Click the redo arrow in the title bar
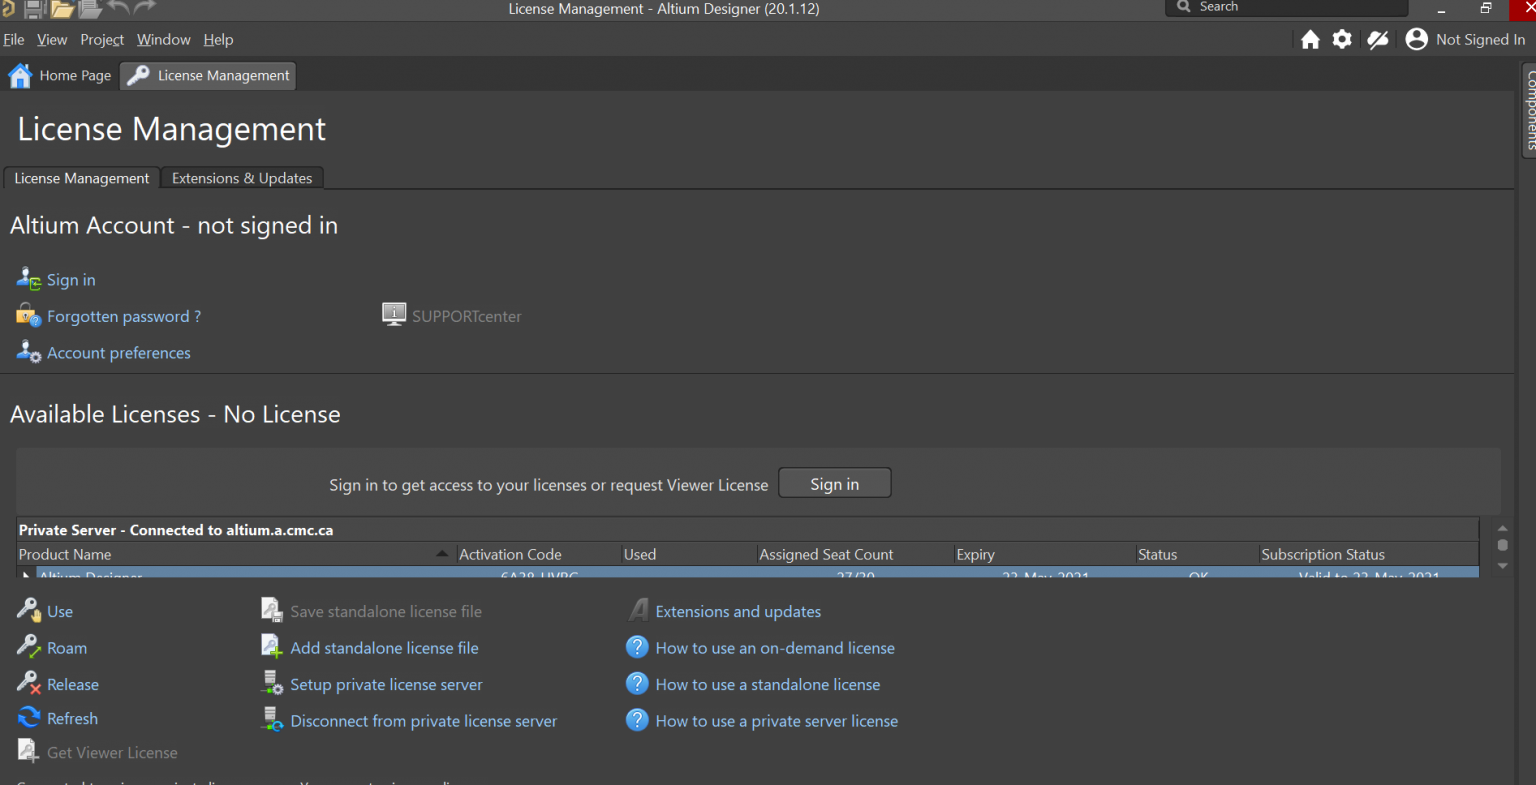Image resolution: width=1536 pixels, height=785 pixels. click(x=145, y=8)
